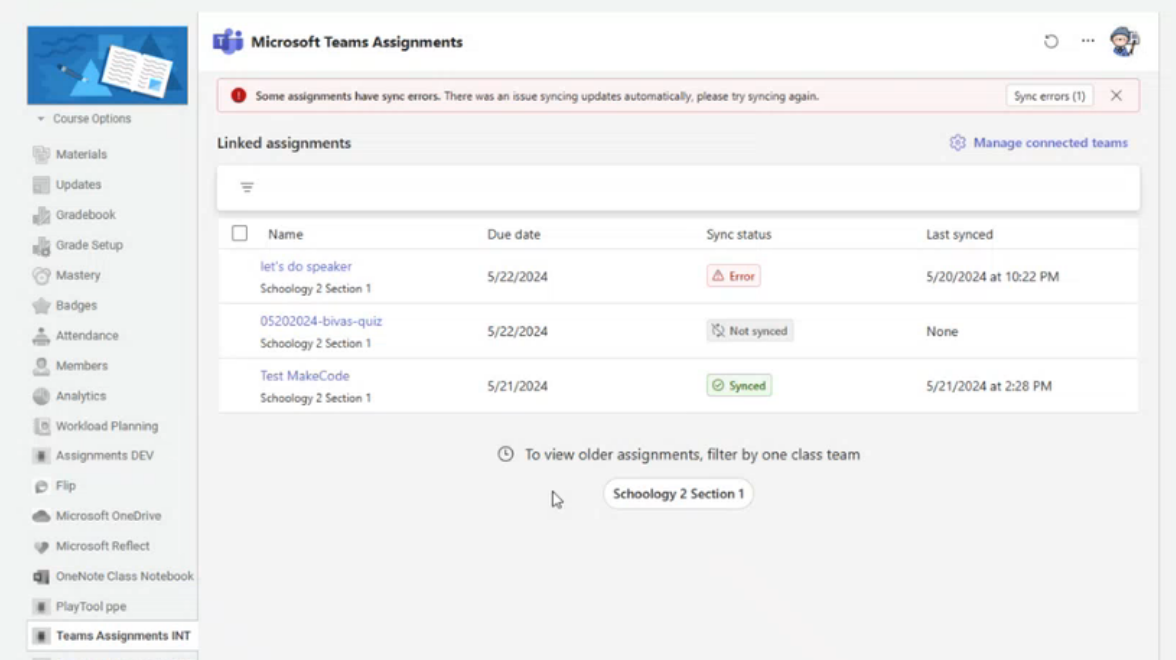Viewport: 1176px width, 660px height.
Task: Click the course banner thumbnail image
Action: tap(107, 65)
